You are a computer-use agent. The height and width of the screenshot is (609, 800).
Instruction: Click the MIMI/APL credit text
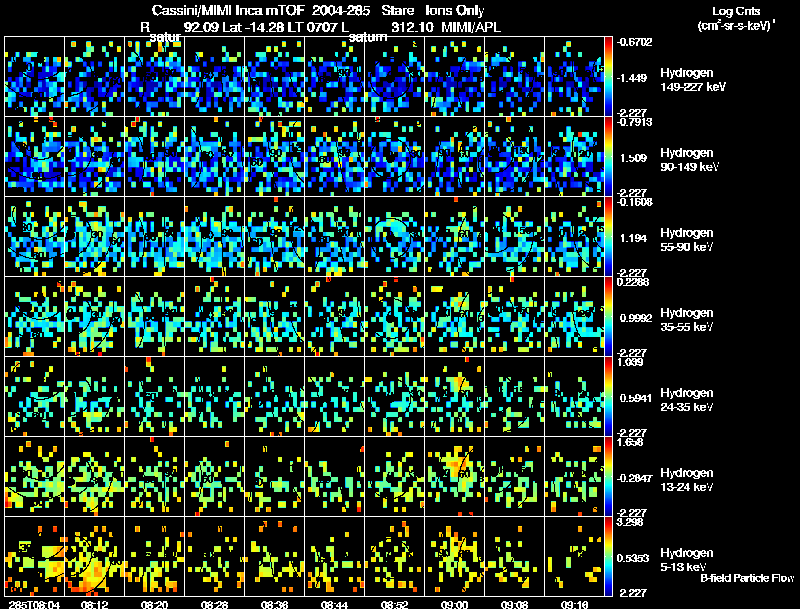(x=471, y=27)
